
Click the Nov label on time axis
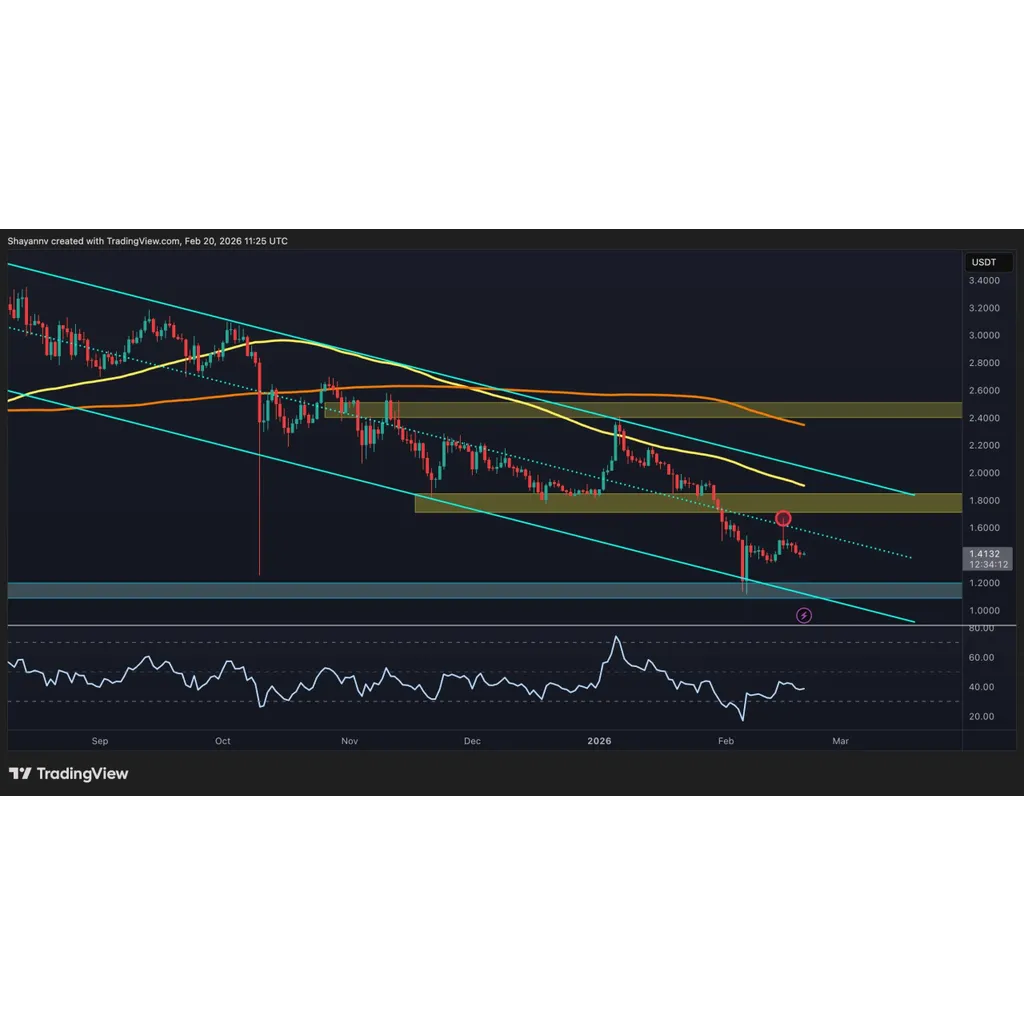tap(349, 741)
